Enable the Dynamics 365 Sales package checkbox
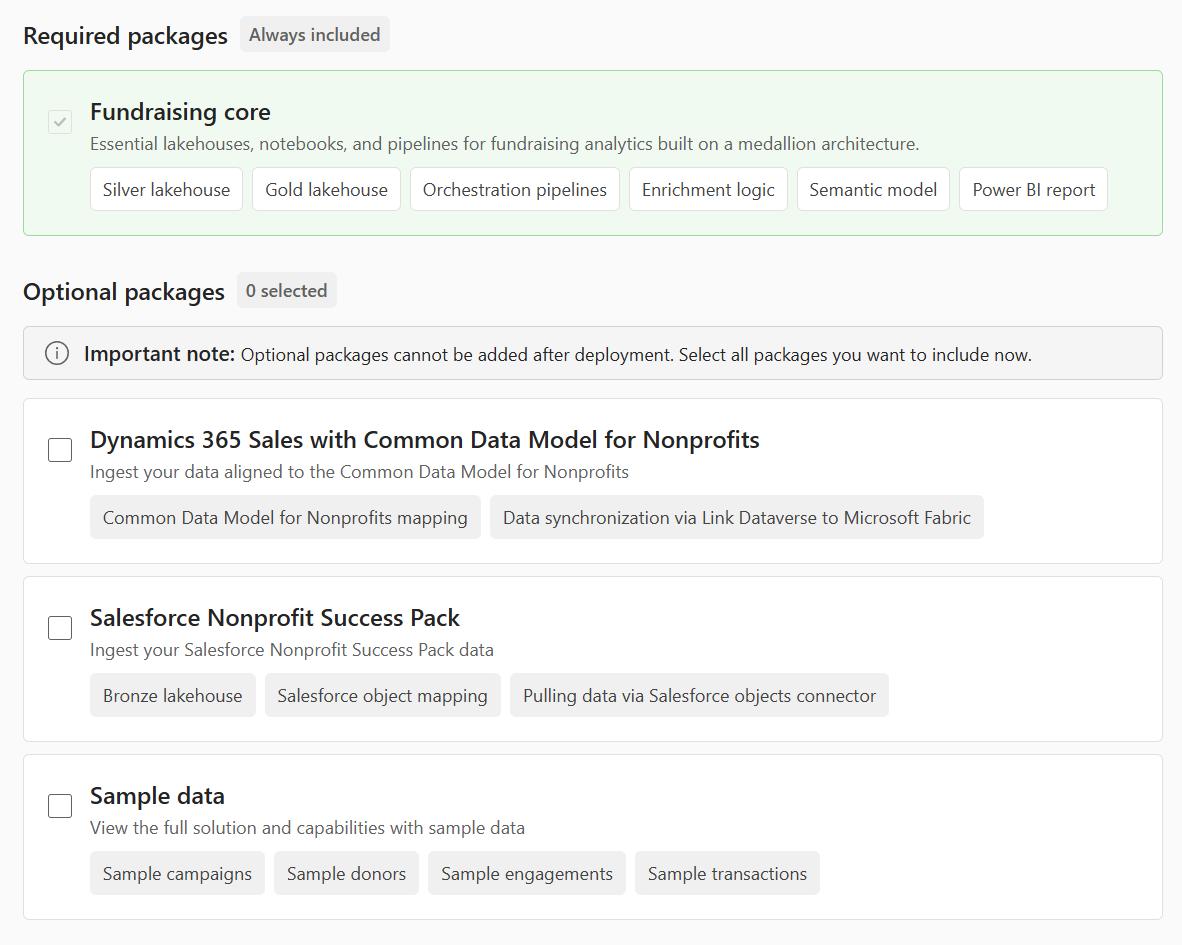The image size is (1182, 945). 60,450
